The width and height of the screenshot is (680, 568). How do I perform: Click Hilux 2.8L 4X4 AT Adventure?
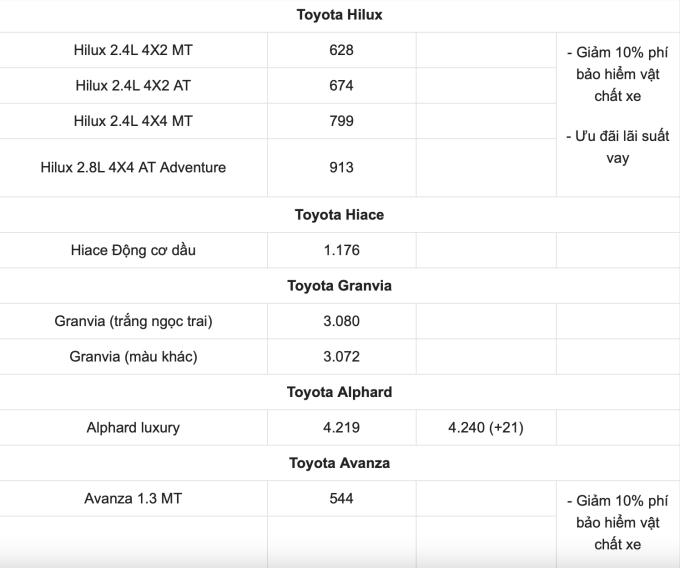point(133,167)
